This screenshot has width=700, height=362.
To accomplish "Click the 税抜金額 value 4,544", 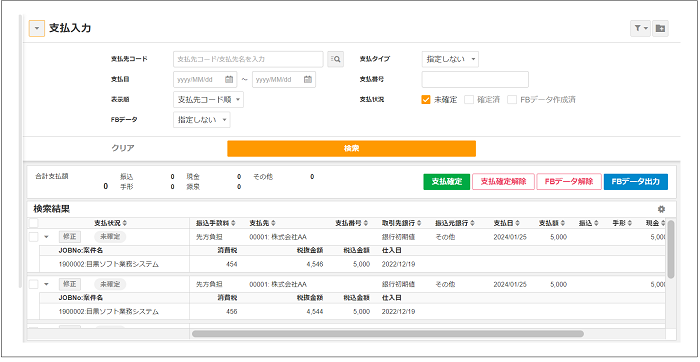I will coord(314,312).
